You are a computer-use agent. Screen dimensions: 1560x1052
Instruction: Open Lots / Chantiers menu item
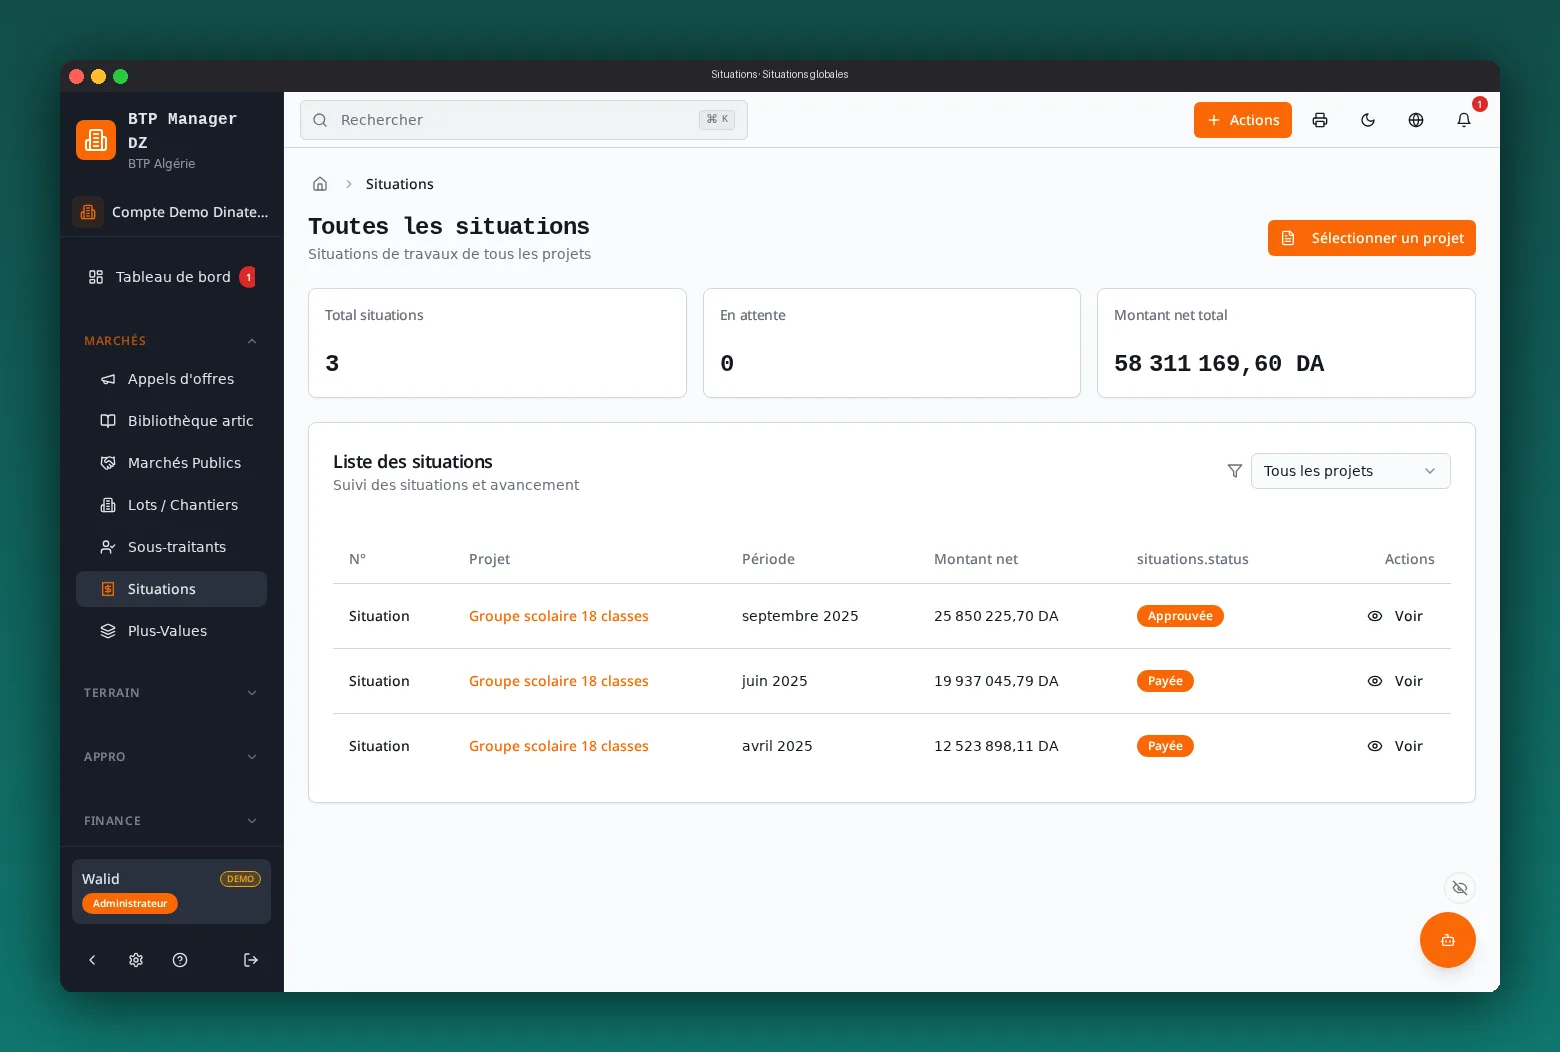(171, 505)
